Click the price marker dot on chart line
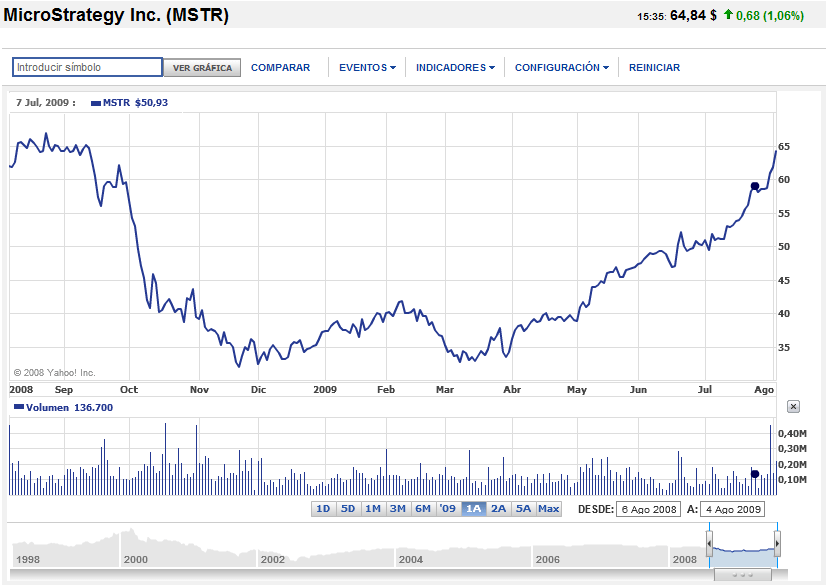This screenshot has width=828, height=585. pyautogui.click(x=755, y=186)
